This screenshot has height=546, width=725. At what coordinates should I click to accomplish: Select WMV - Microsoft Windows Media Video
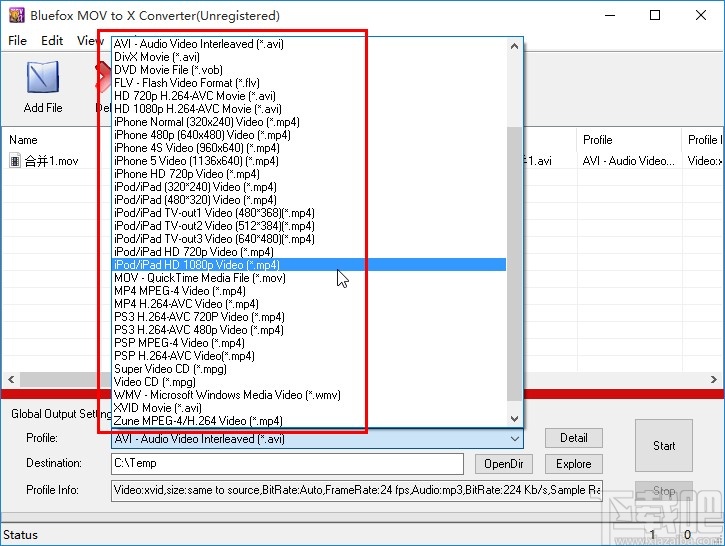[x=309, y=395]
